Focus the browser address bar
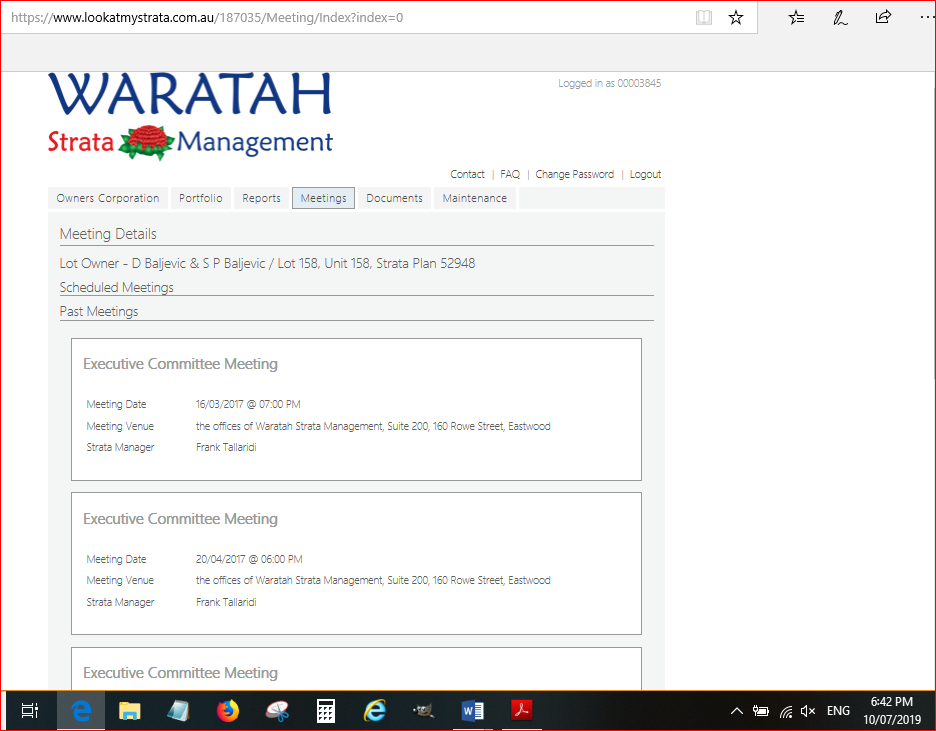The width and height of the screenshot is (936, 731). (346, 17)
